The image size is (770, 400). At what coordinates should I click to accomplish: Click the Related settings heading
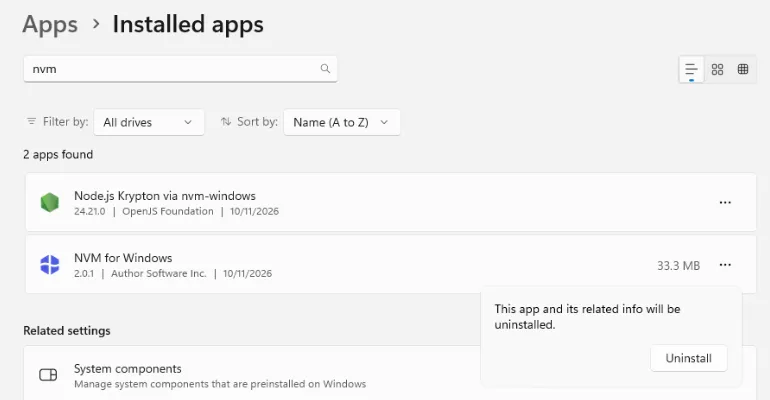[x=67, y=331]
